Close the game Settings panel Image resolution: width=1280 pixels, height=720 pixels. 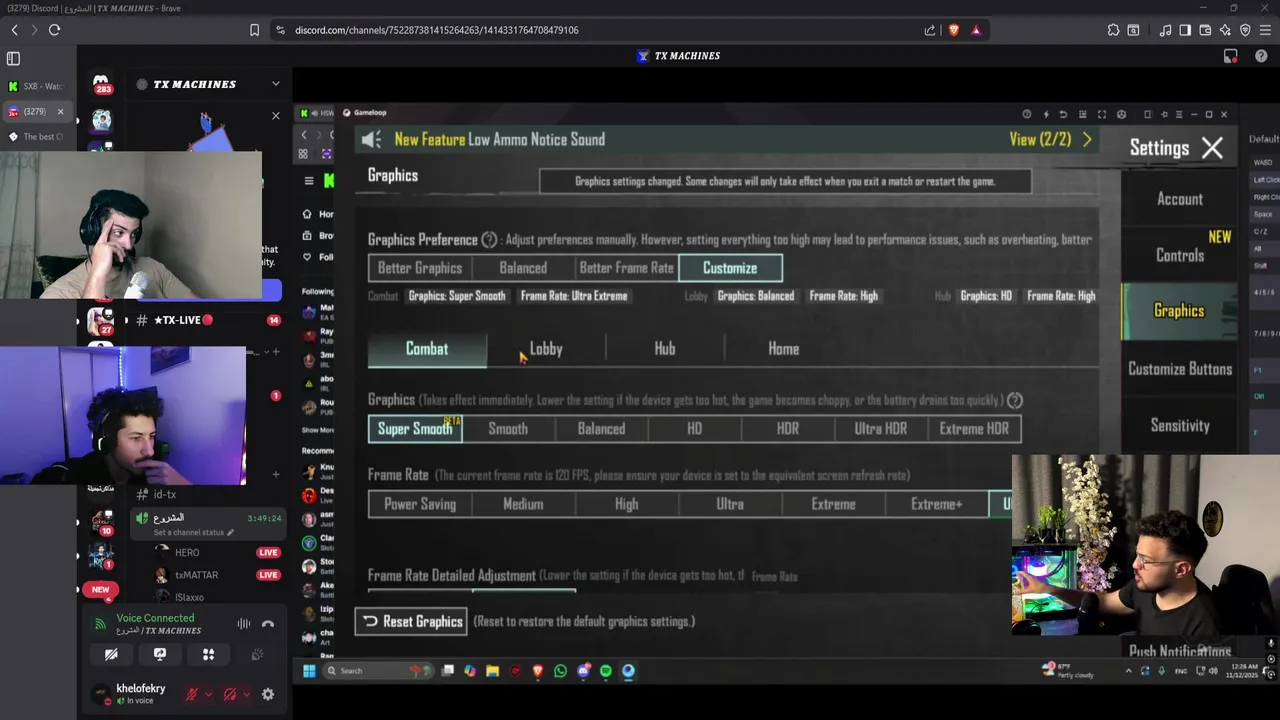pos(1212,148)
